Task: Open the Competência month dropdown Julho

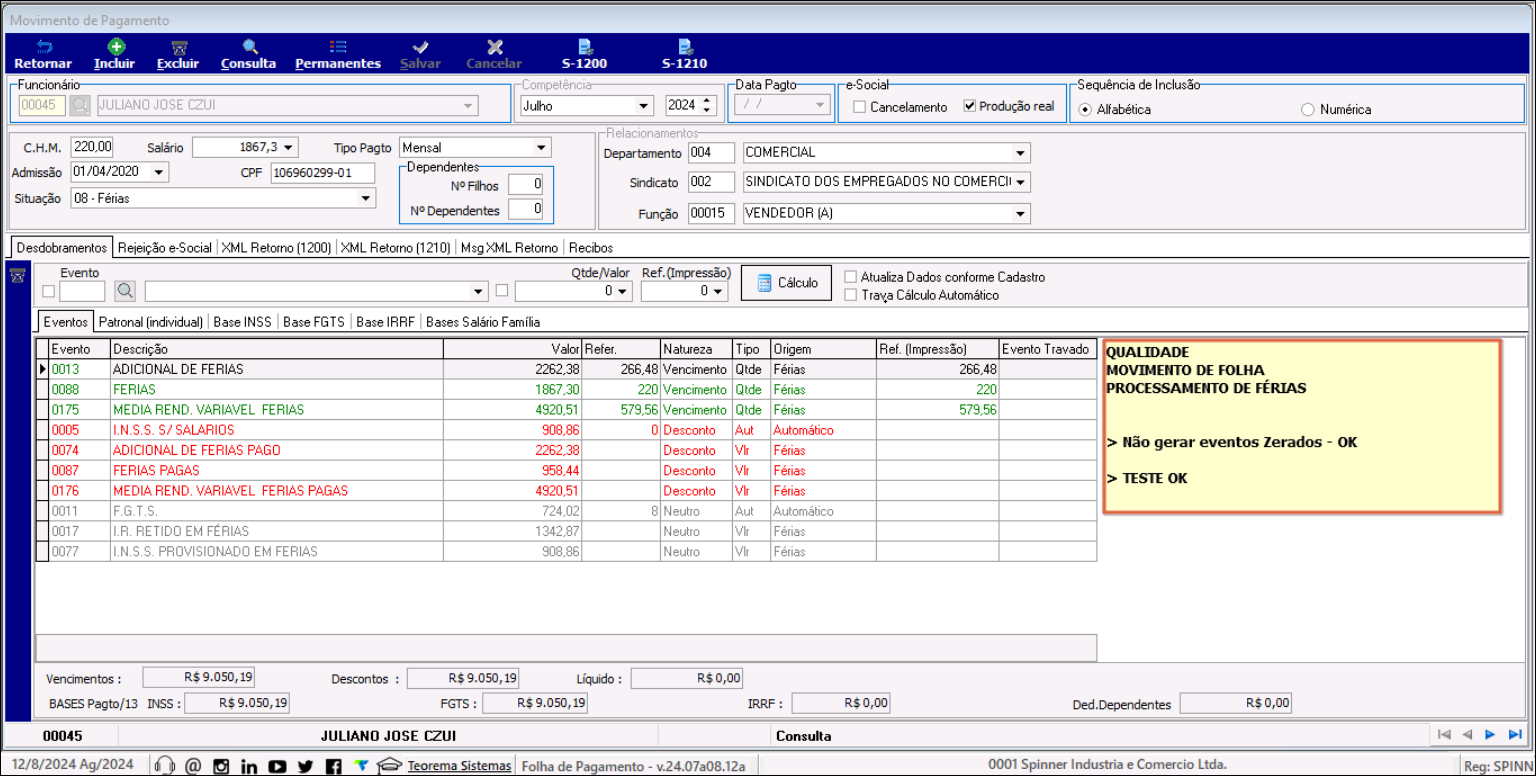Action: coord(643,106)
